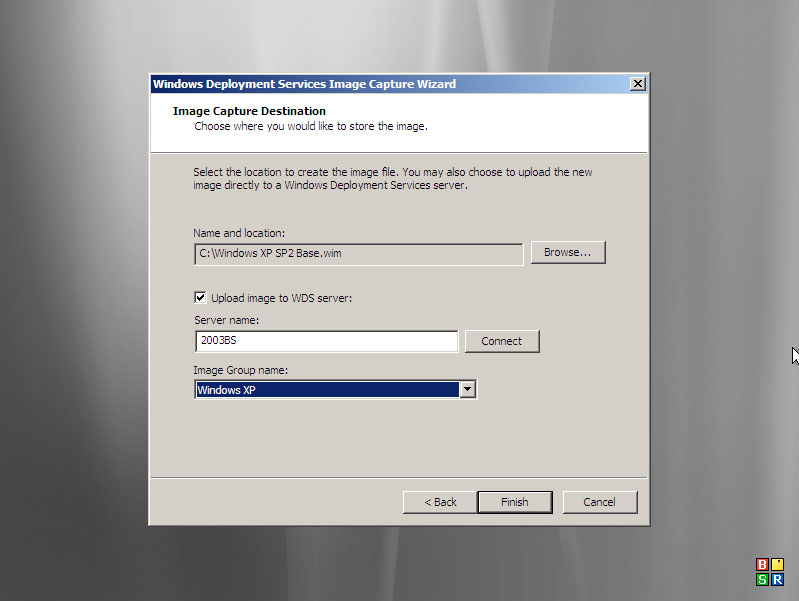The image size is (799, 601).
Task: Click the Server name input field
Action: pyautogui.click(x=326, y=341)
